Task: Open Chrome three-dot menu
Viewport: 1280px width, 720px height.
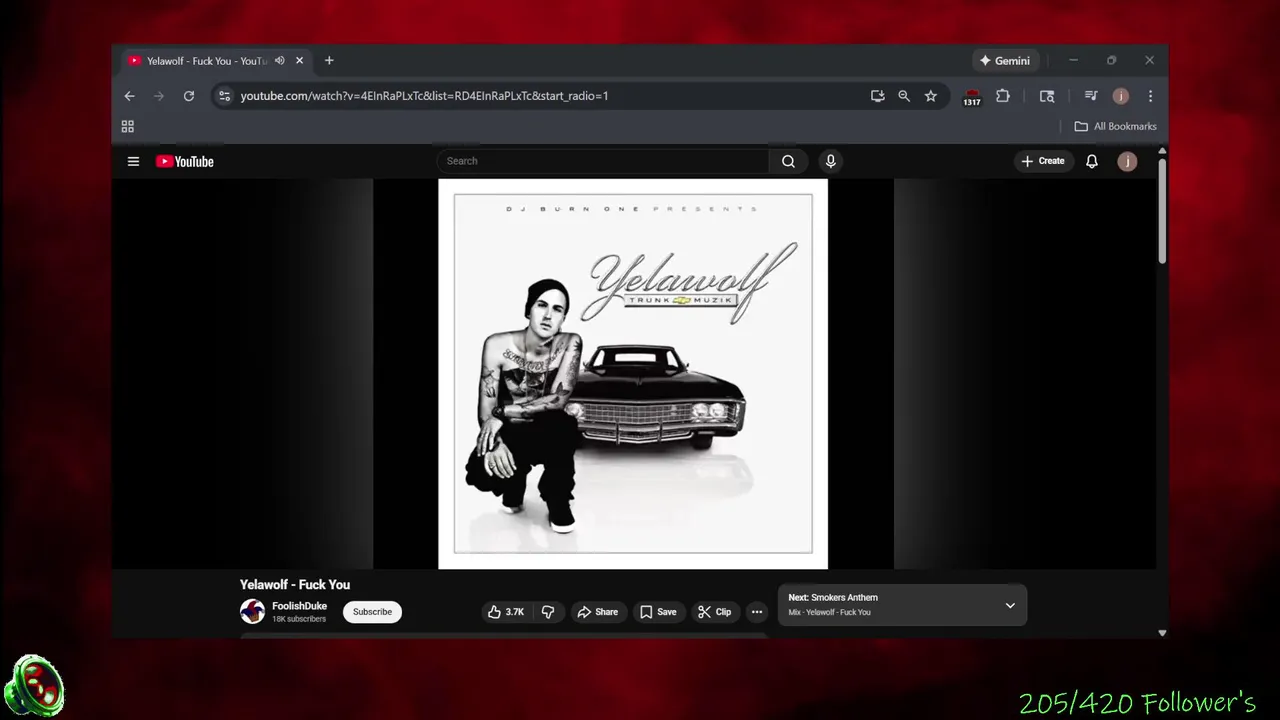Action: 1150,96
